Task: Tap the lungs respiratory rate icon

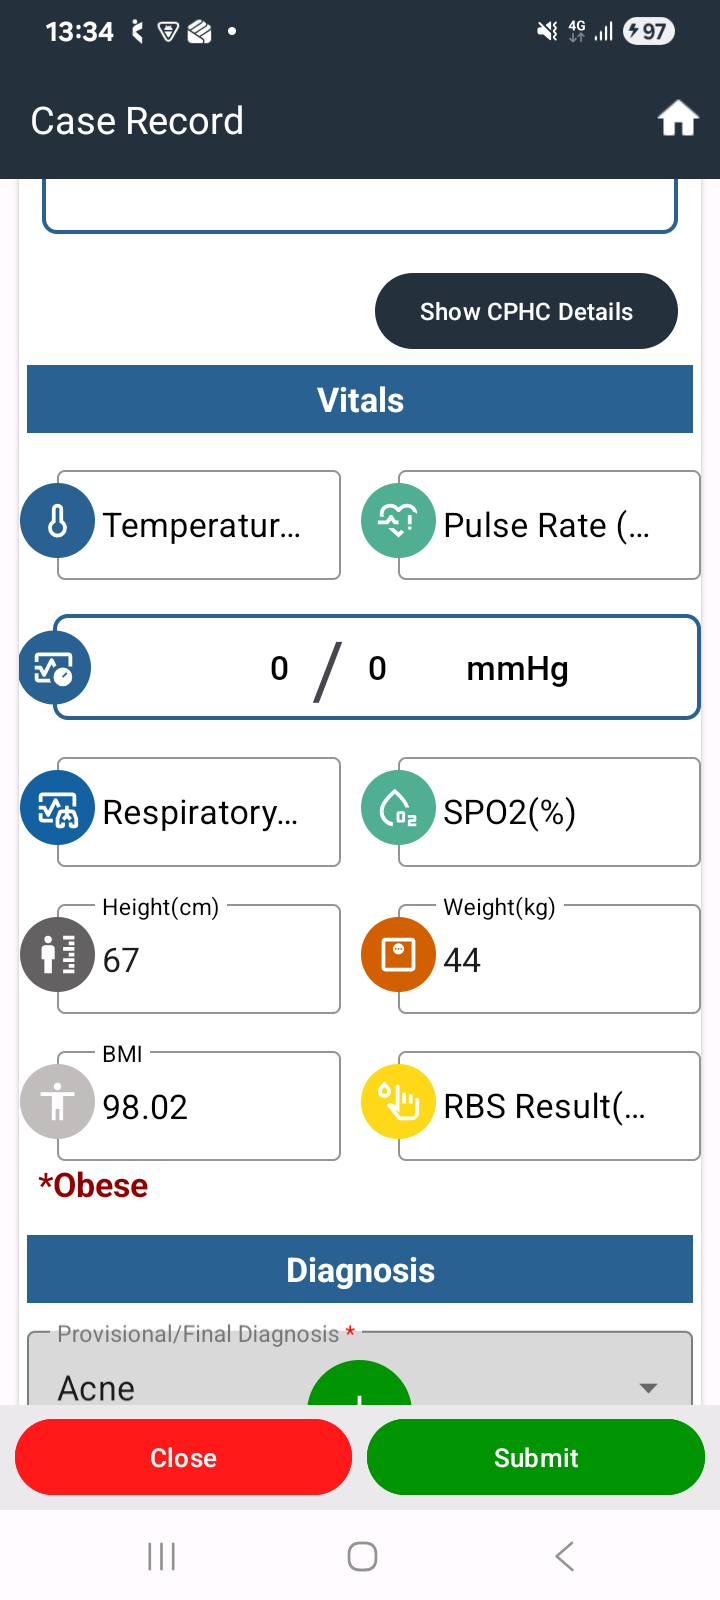Action: 58,808
